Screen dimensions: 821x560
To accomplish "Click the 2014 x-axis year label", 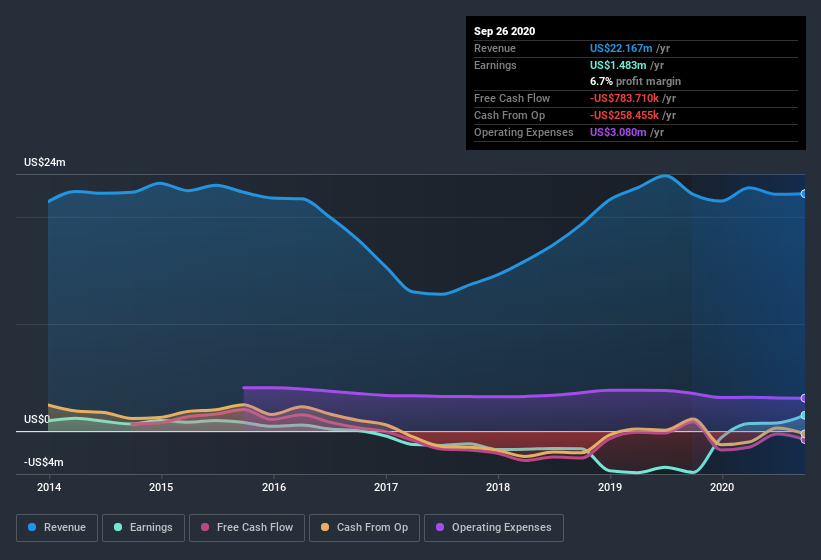I will click(x=49, y=487).
